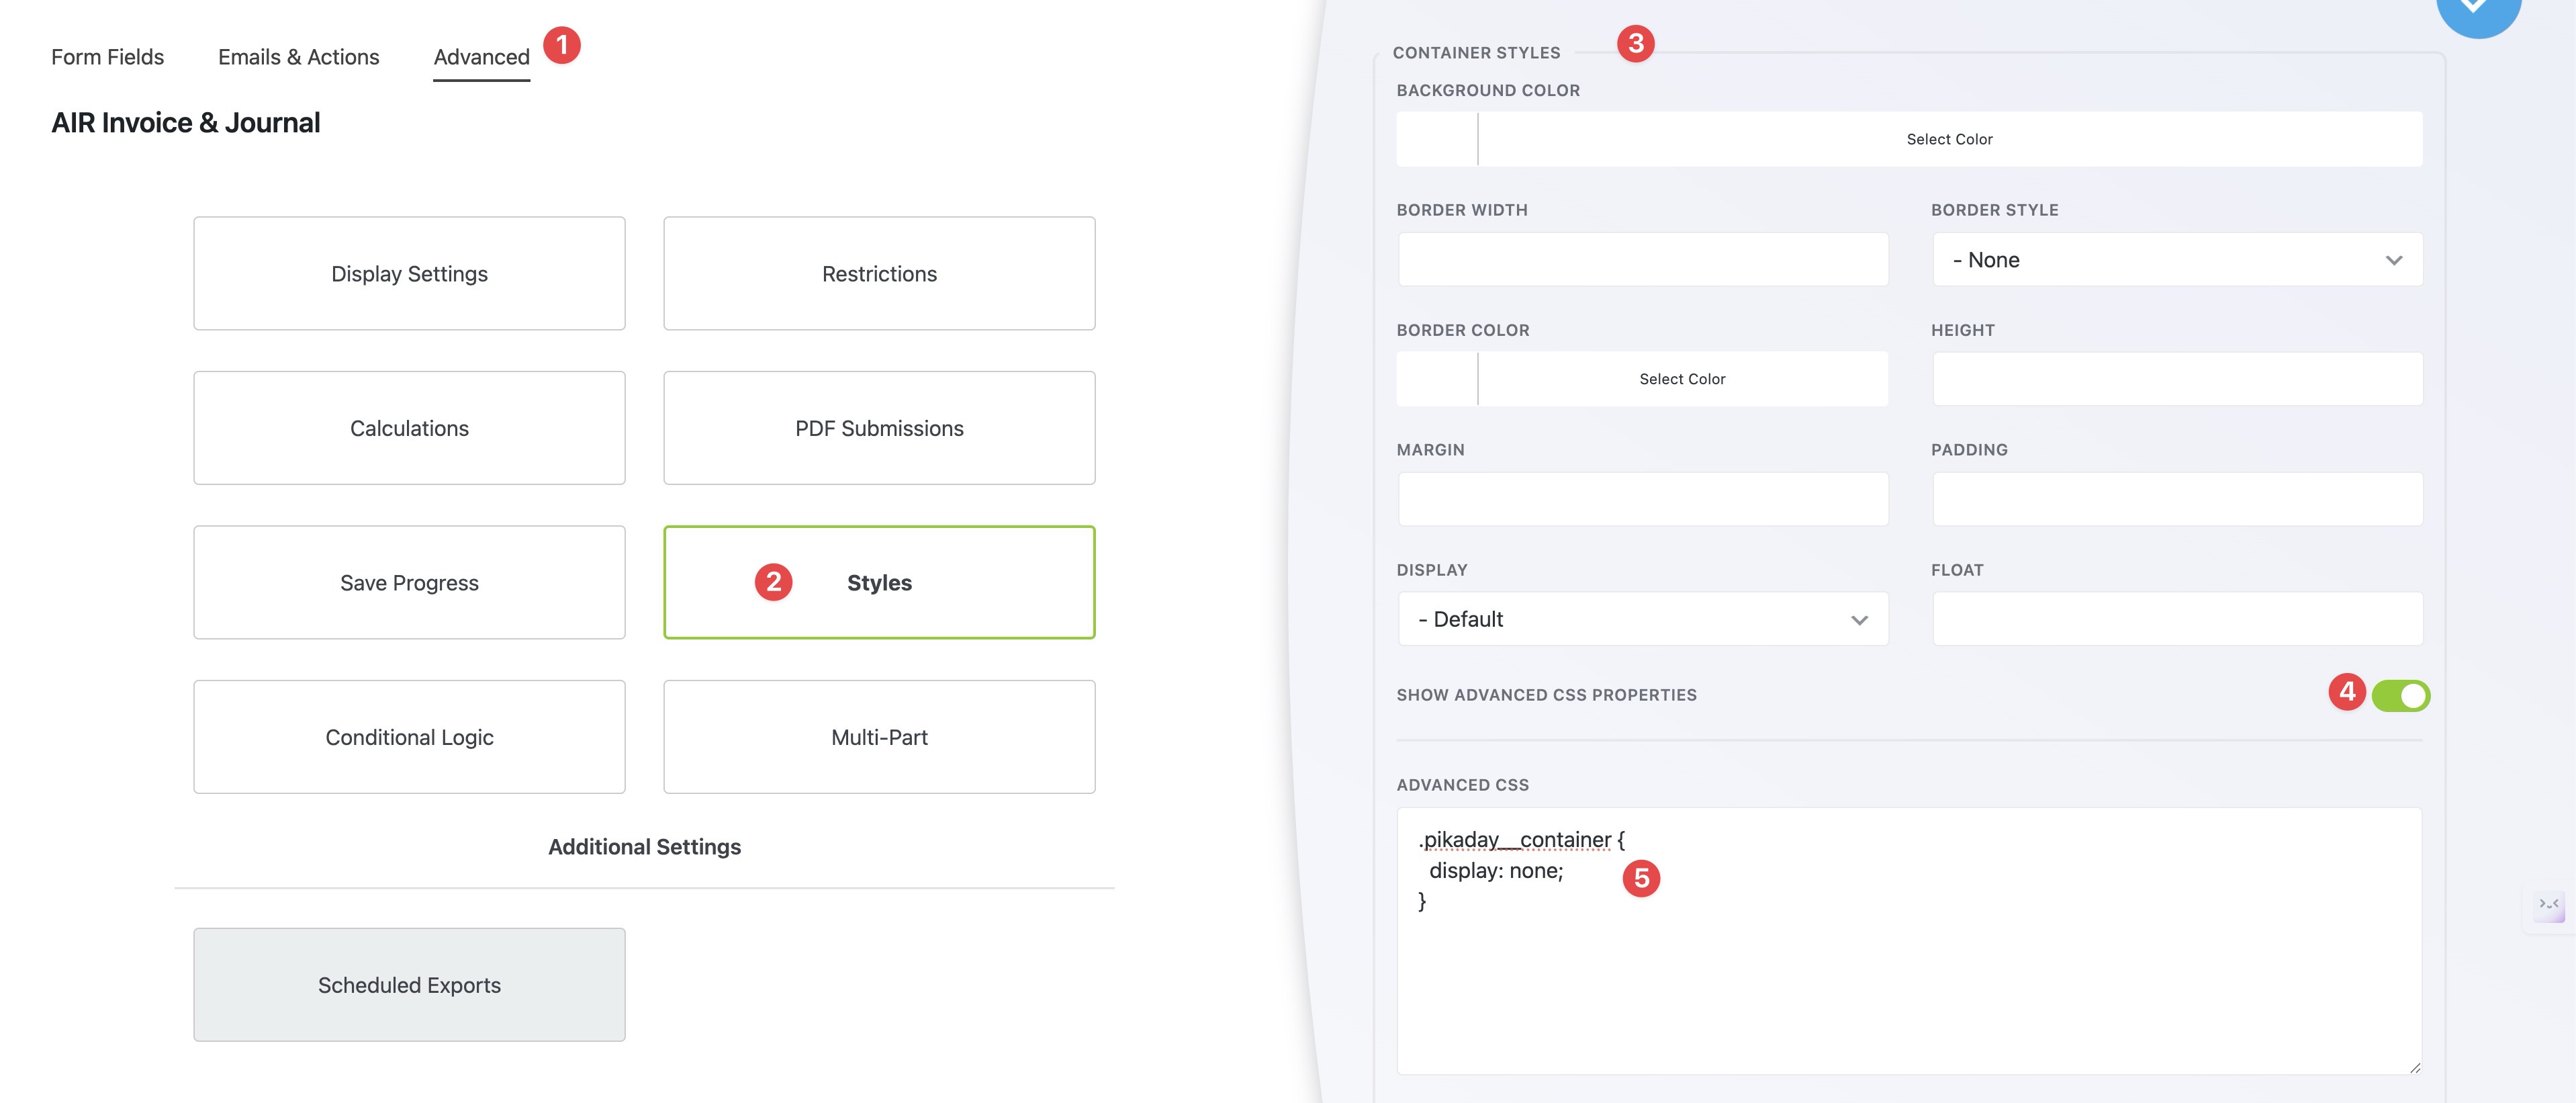Open Scheduled Exports additional setting
The height and width of the screenshot is (1103, 2576).
click(x=409, y=985)
